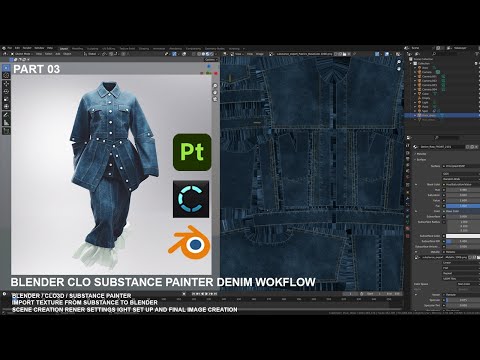Open the Modifiers wrench properties tab

pyautogui.click(x=408, y=198)
